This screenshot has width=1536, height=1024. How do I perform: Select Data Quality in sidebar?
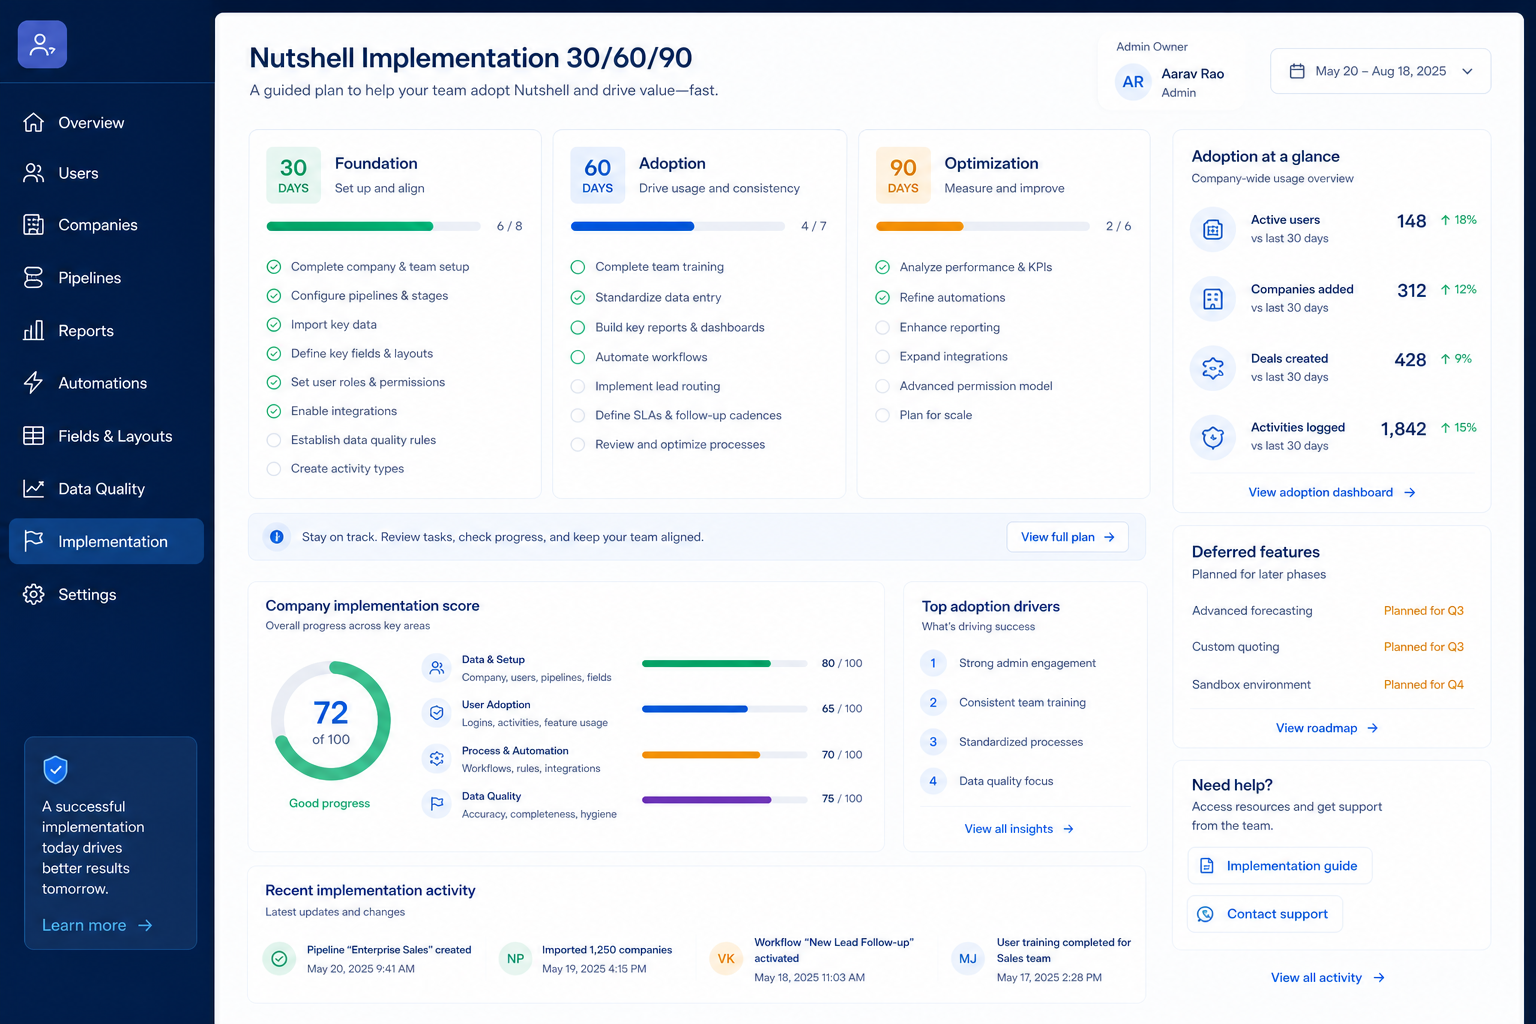(x=106, y=489)
